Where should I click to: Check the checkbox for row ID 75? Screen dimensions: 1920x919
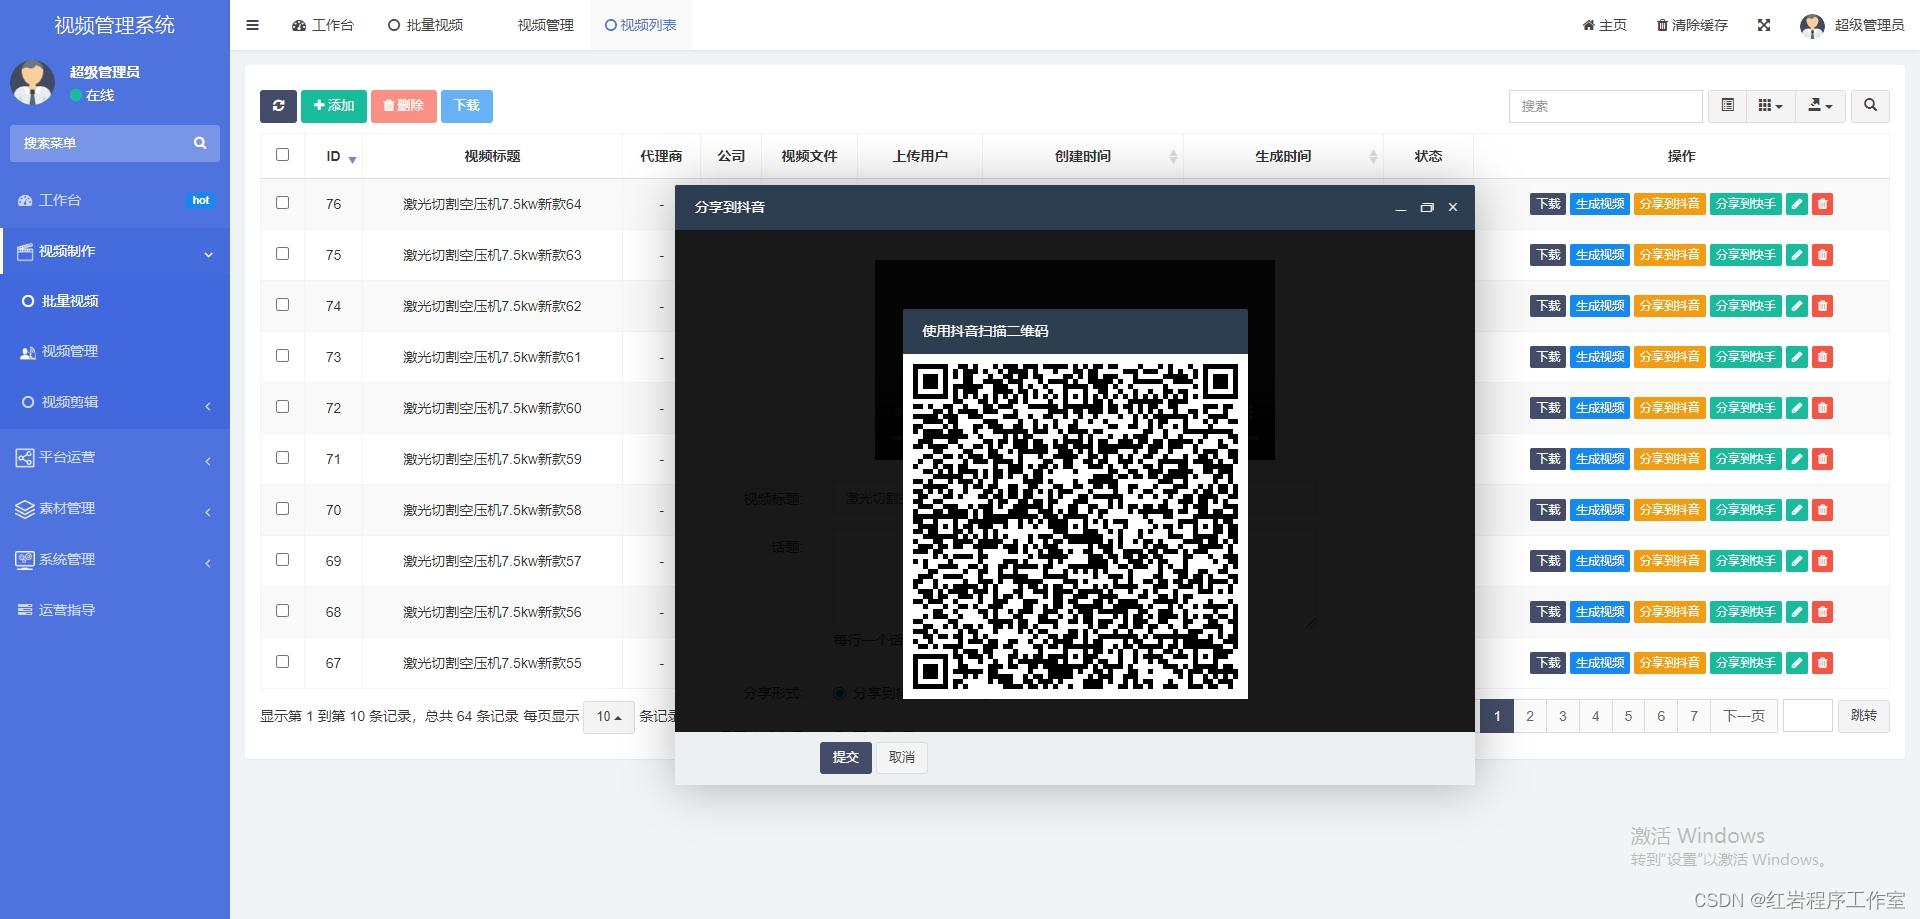[282, 254]
